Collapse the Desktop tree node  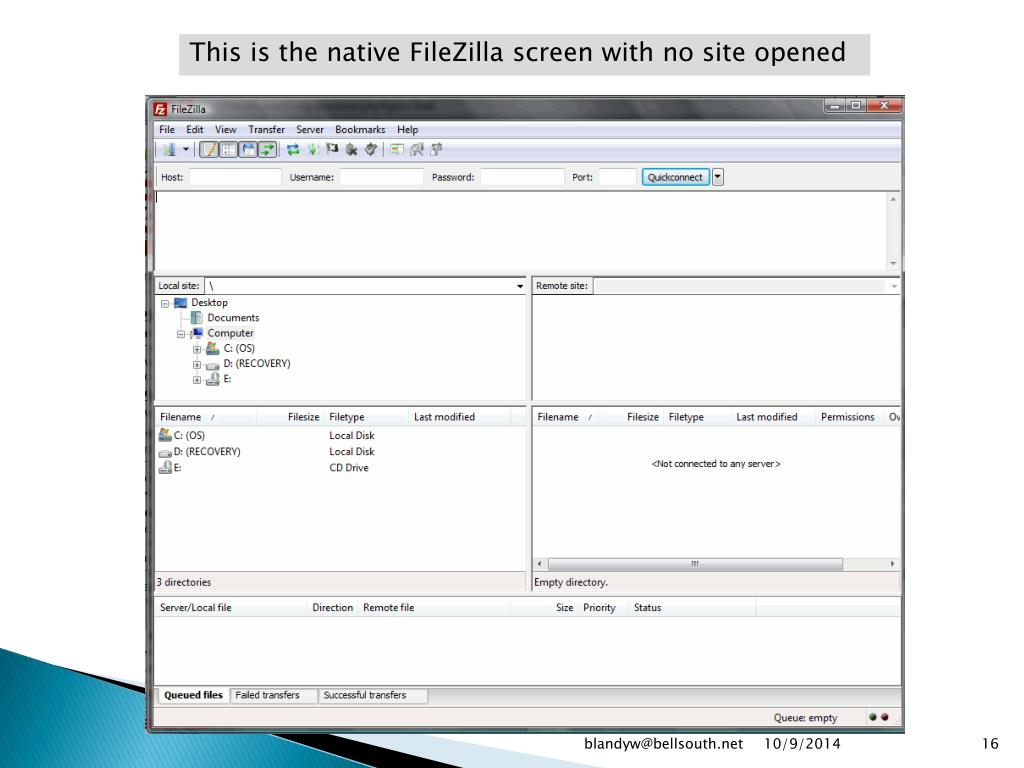click(x=165, y=304)
